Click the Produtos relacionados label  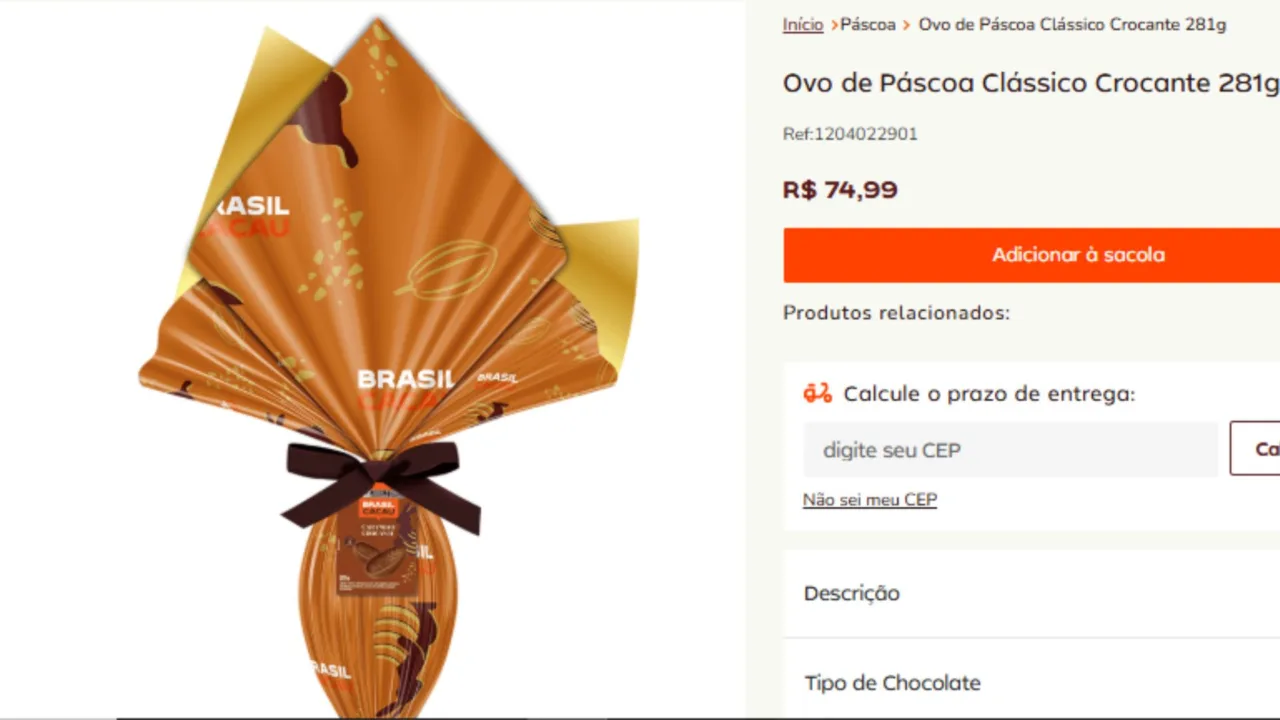(x=896, y=312)
